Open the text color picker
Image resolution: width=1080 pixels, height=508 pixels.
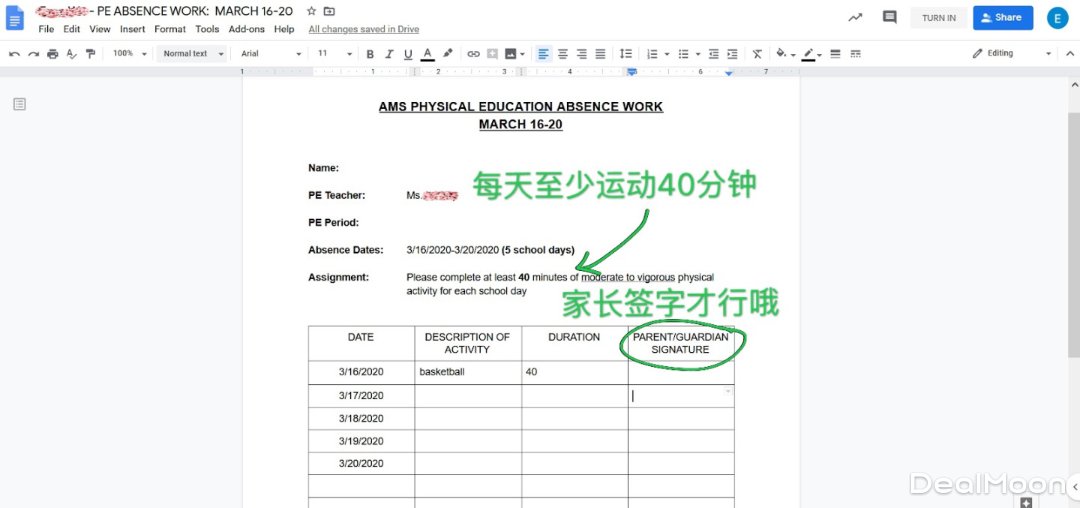coord(427,54)
